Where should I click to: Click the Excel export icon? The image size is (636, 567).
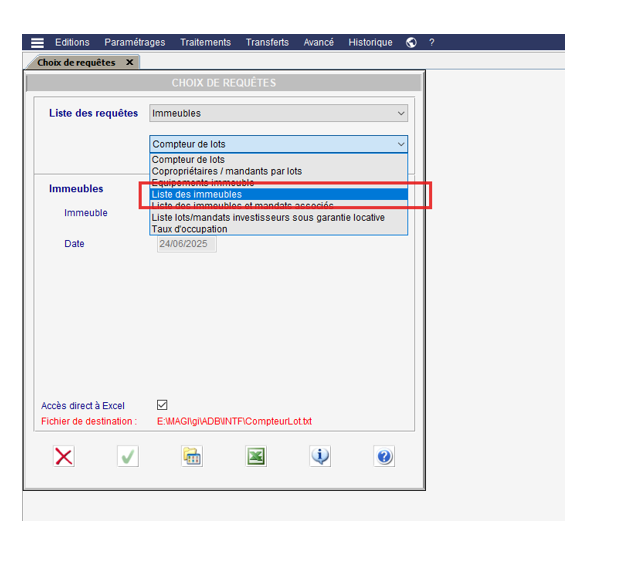click(x=256, y=456)
